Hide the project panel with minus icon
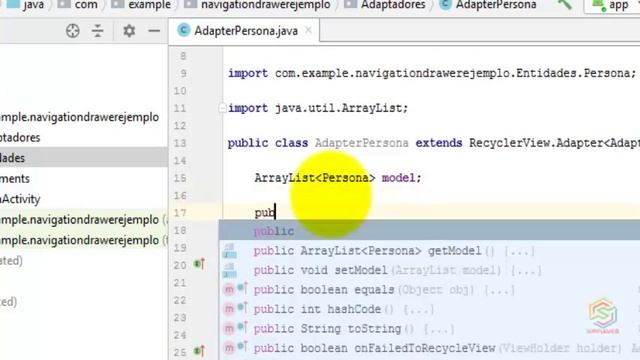Screen dimensions: 640x360 click(154, 31)
